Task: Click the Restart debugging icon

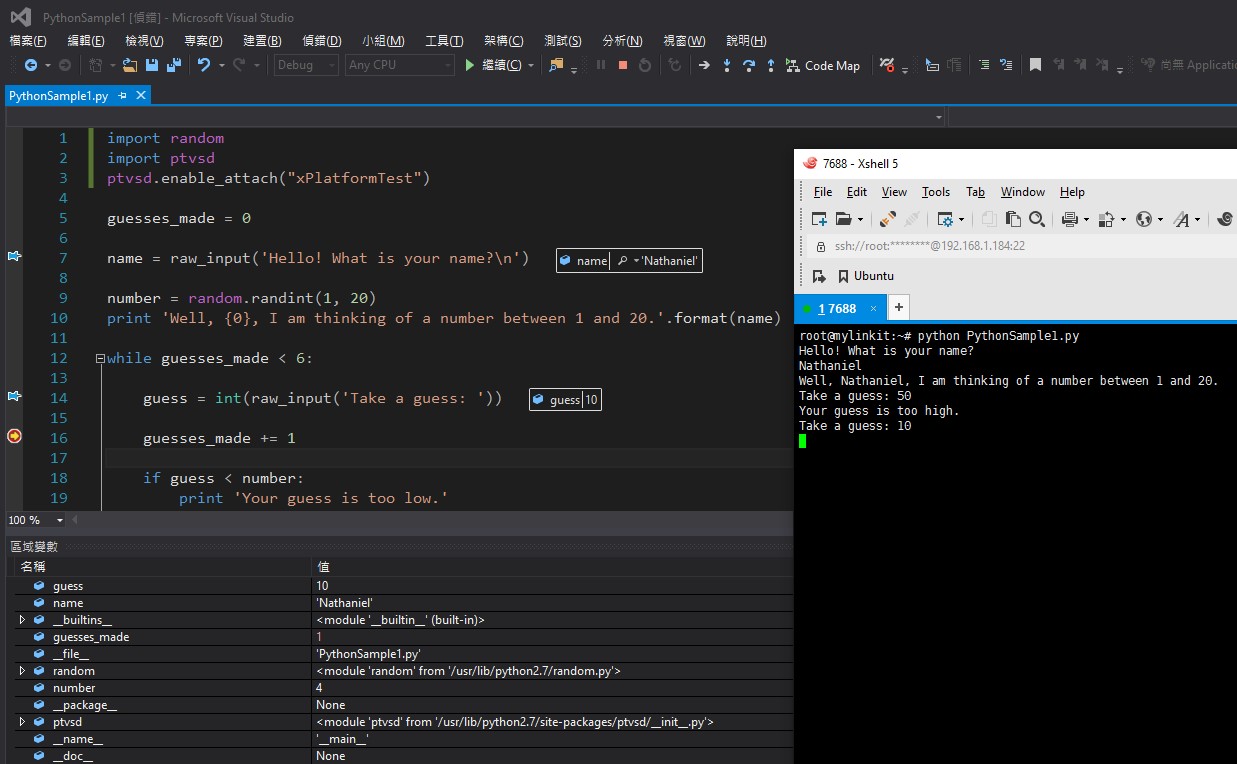Action: pyautogui.click(x=646, y=65)
